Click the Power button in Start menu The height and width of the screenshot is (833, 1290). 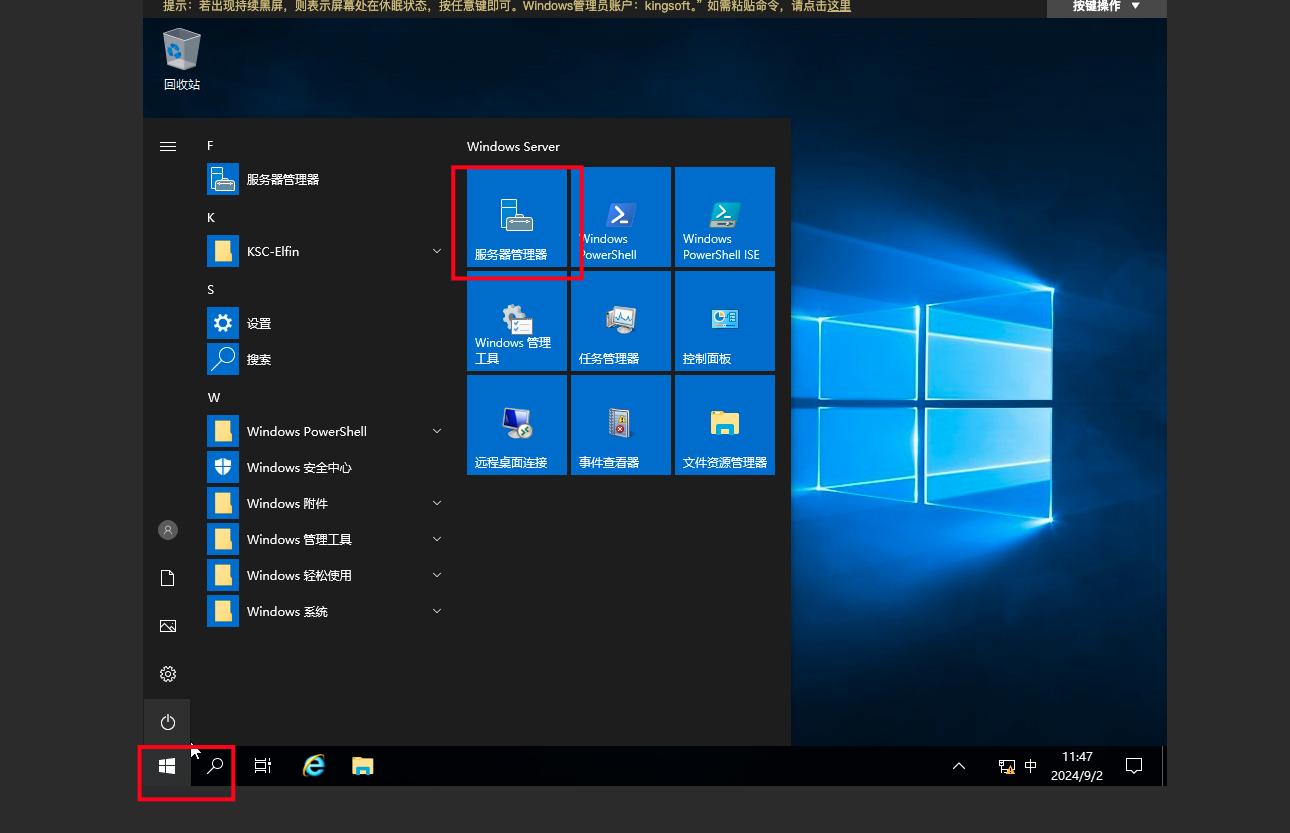tap(168, 722)
